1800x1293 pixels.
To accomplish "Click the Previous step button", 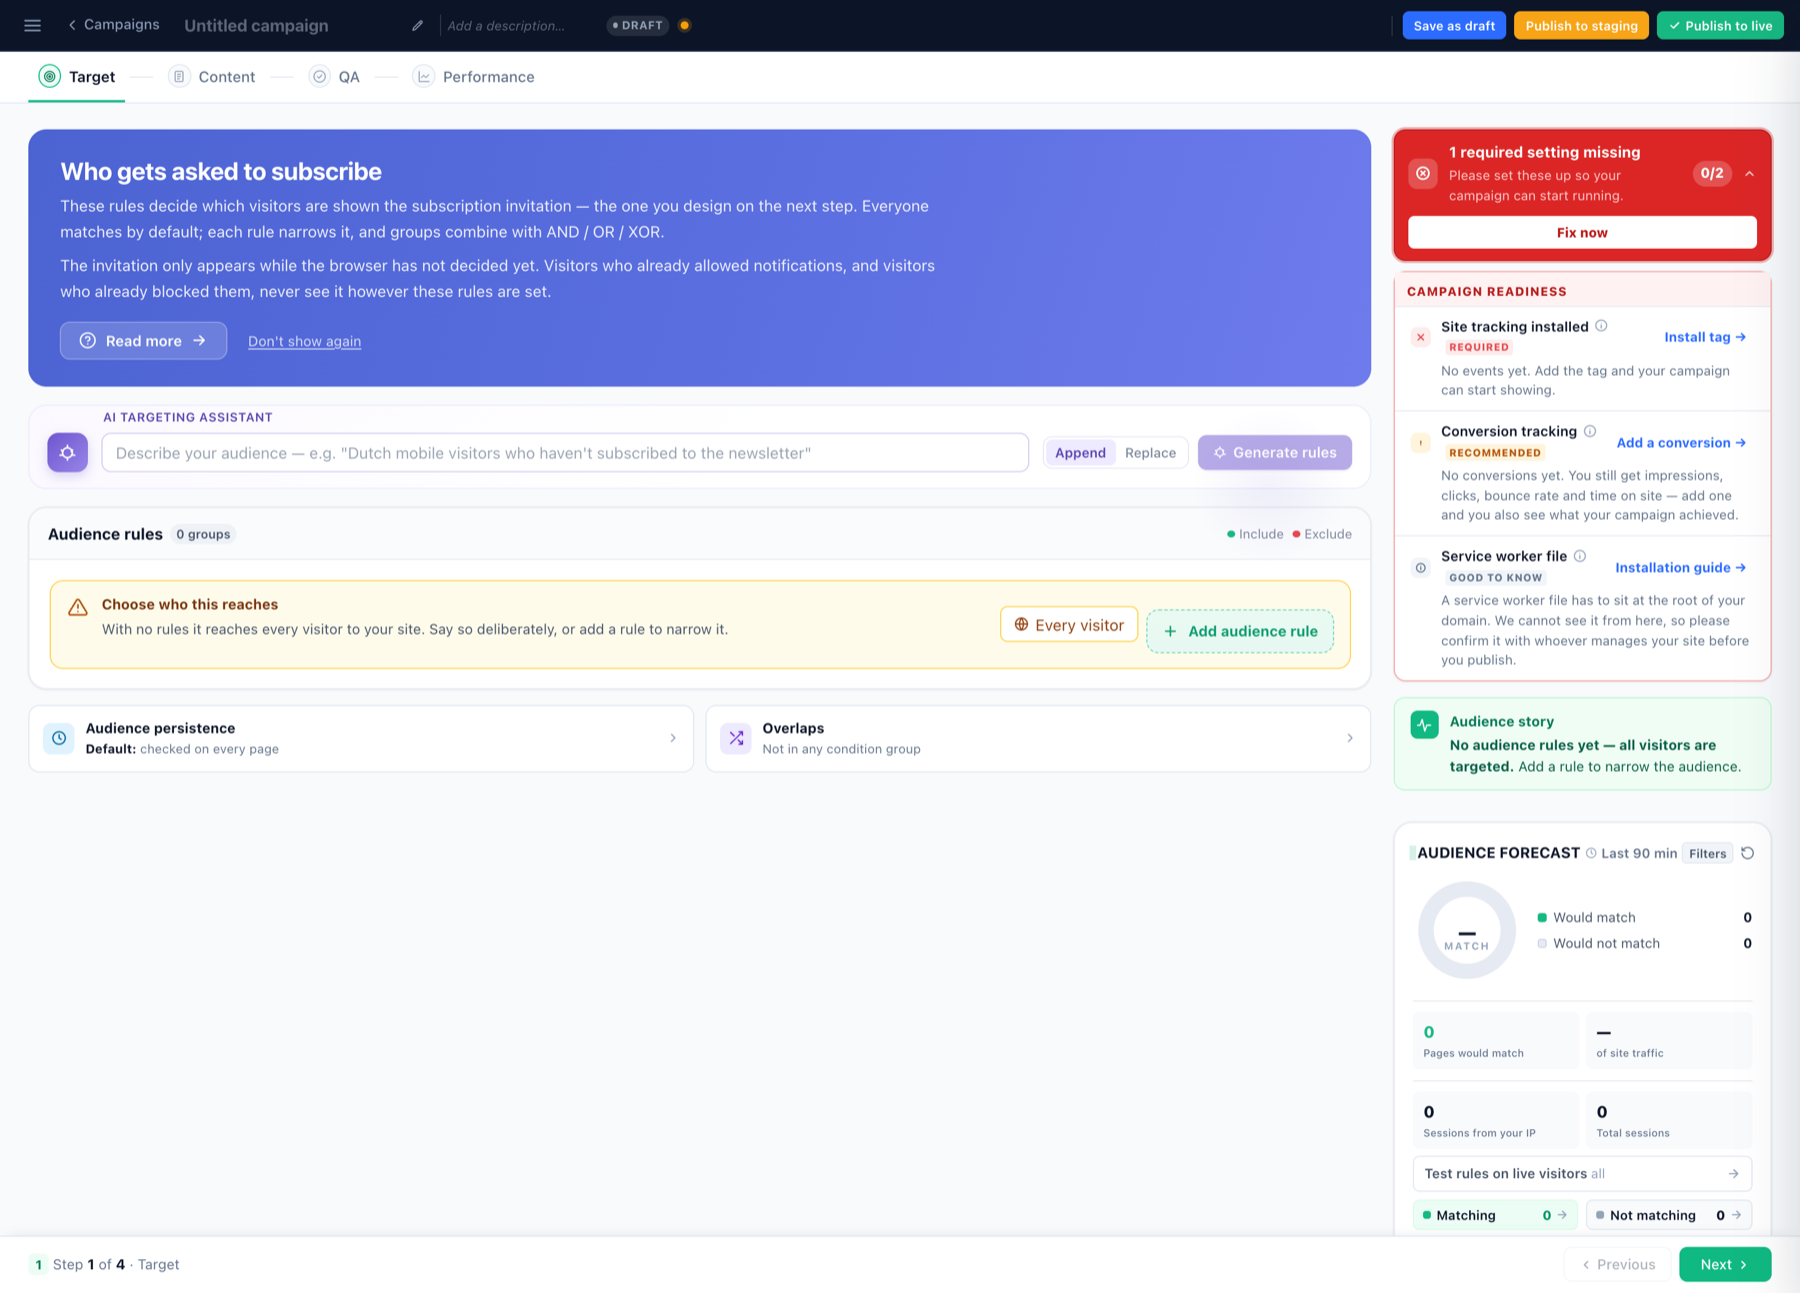I will tap(1617, 1264).
